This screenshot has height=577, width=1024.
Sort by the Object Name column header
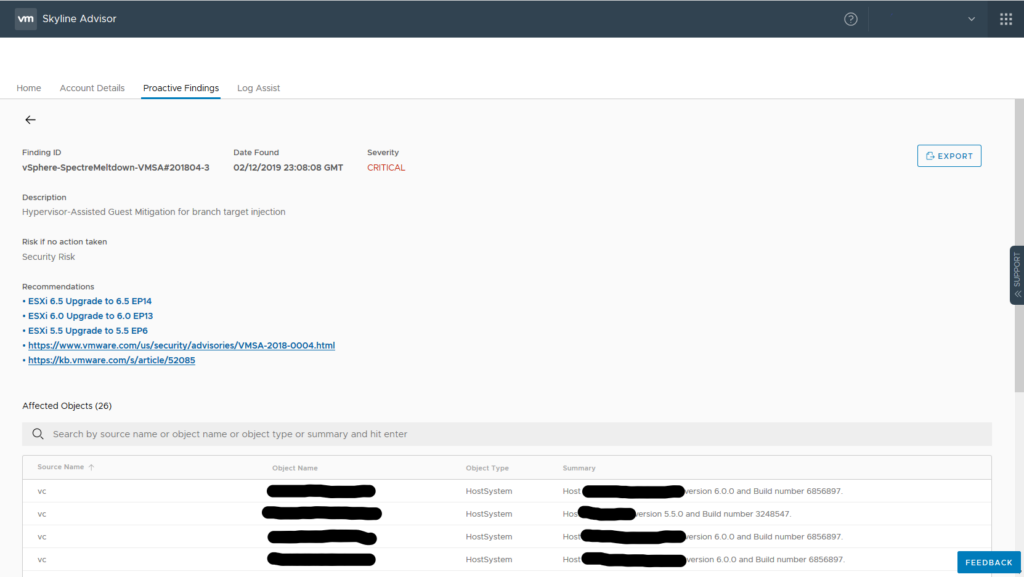(295, 468)
